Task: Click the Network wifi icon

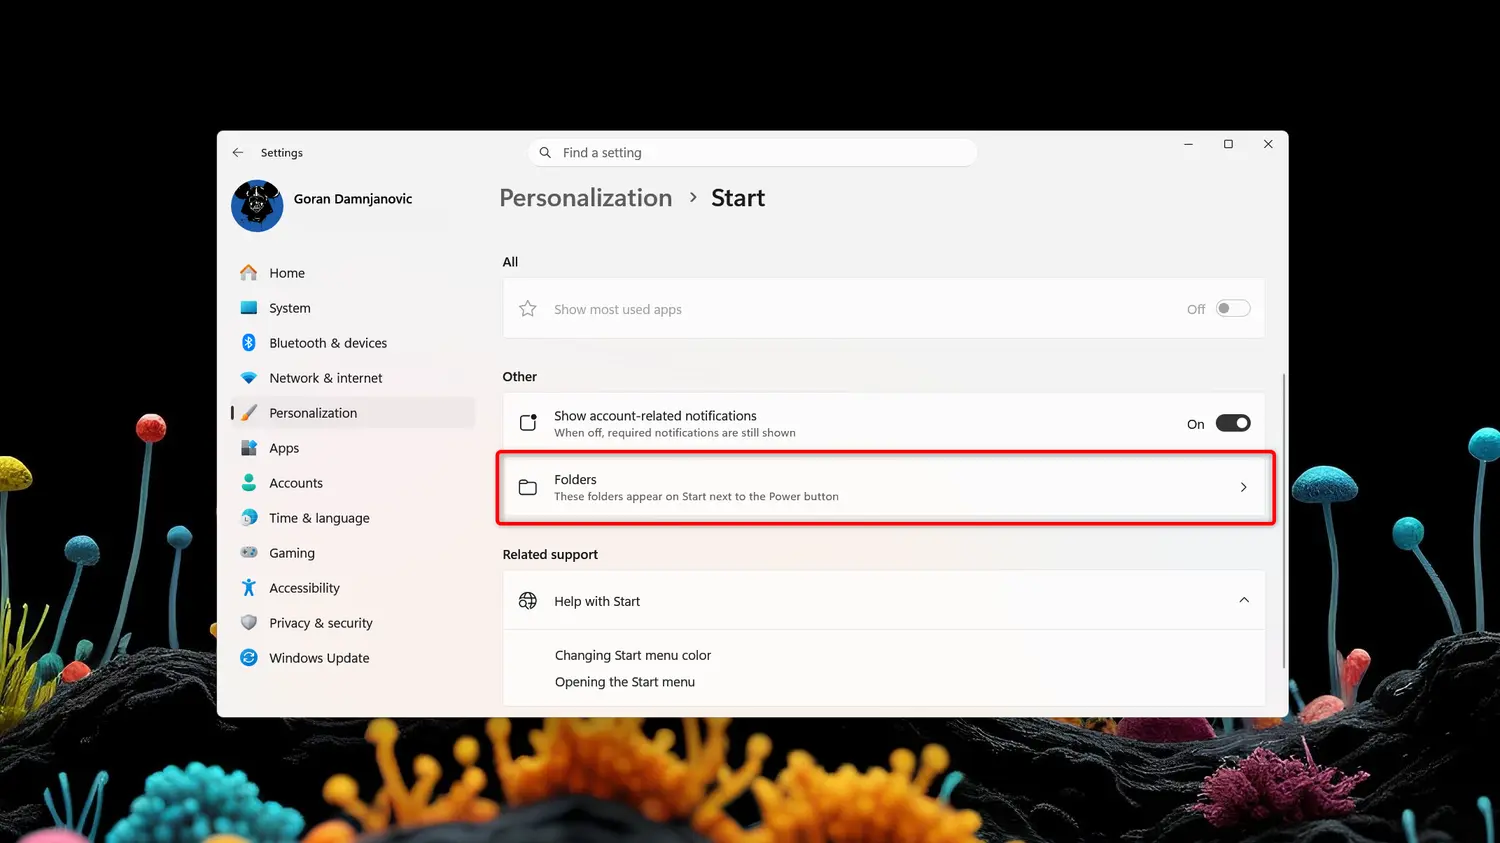Action: click(249, 378)
